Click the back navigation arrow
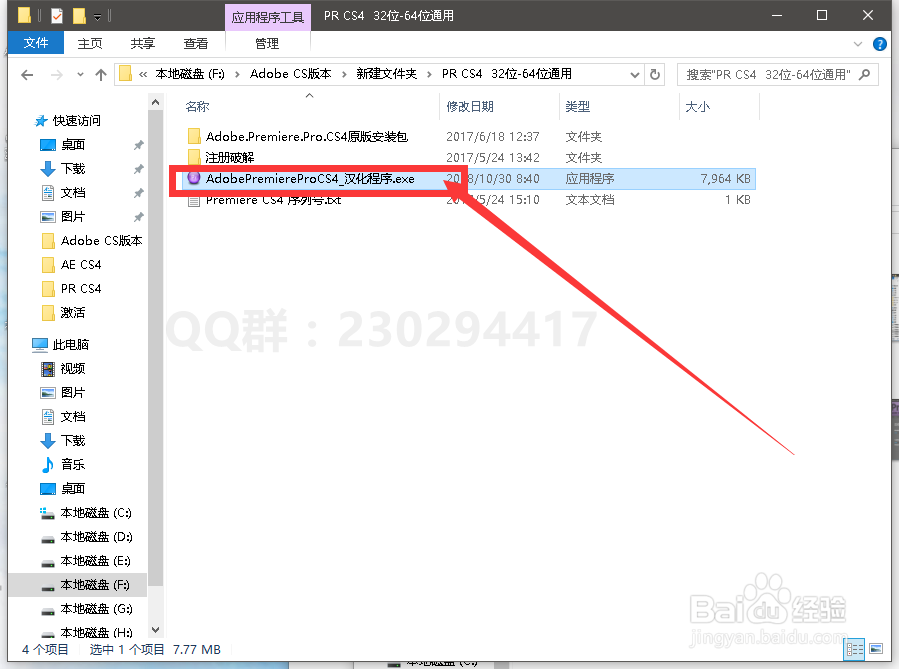899x669 pixels. 27,75
